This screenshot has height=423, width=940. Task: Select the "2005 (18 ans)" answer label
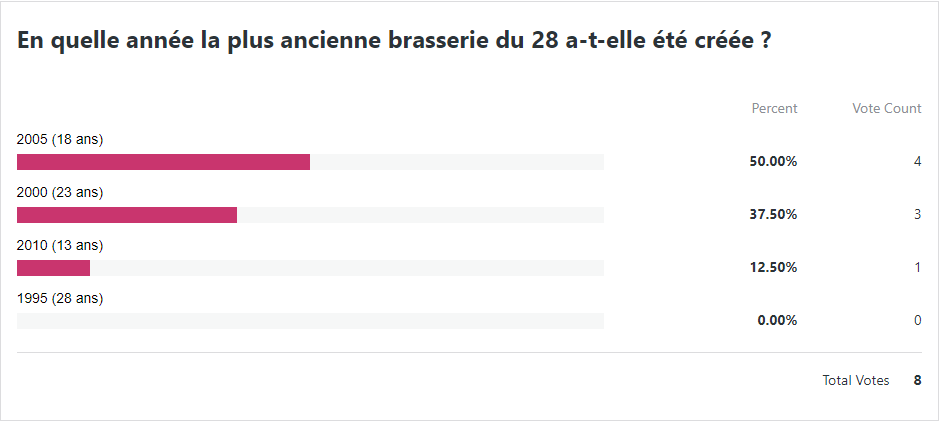[60, 139]
